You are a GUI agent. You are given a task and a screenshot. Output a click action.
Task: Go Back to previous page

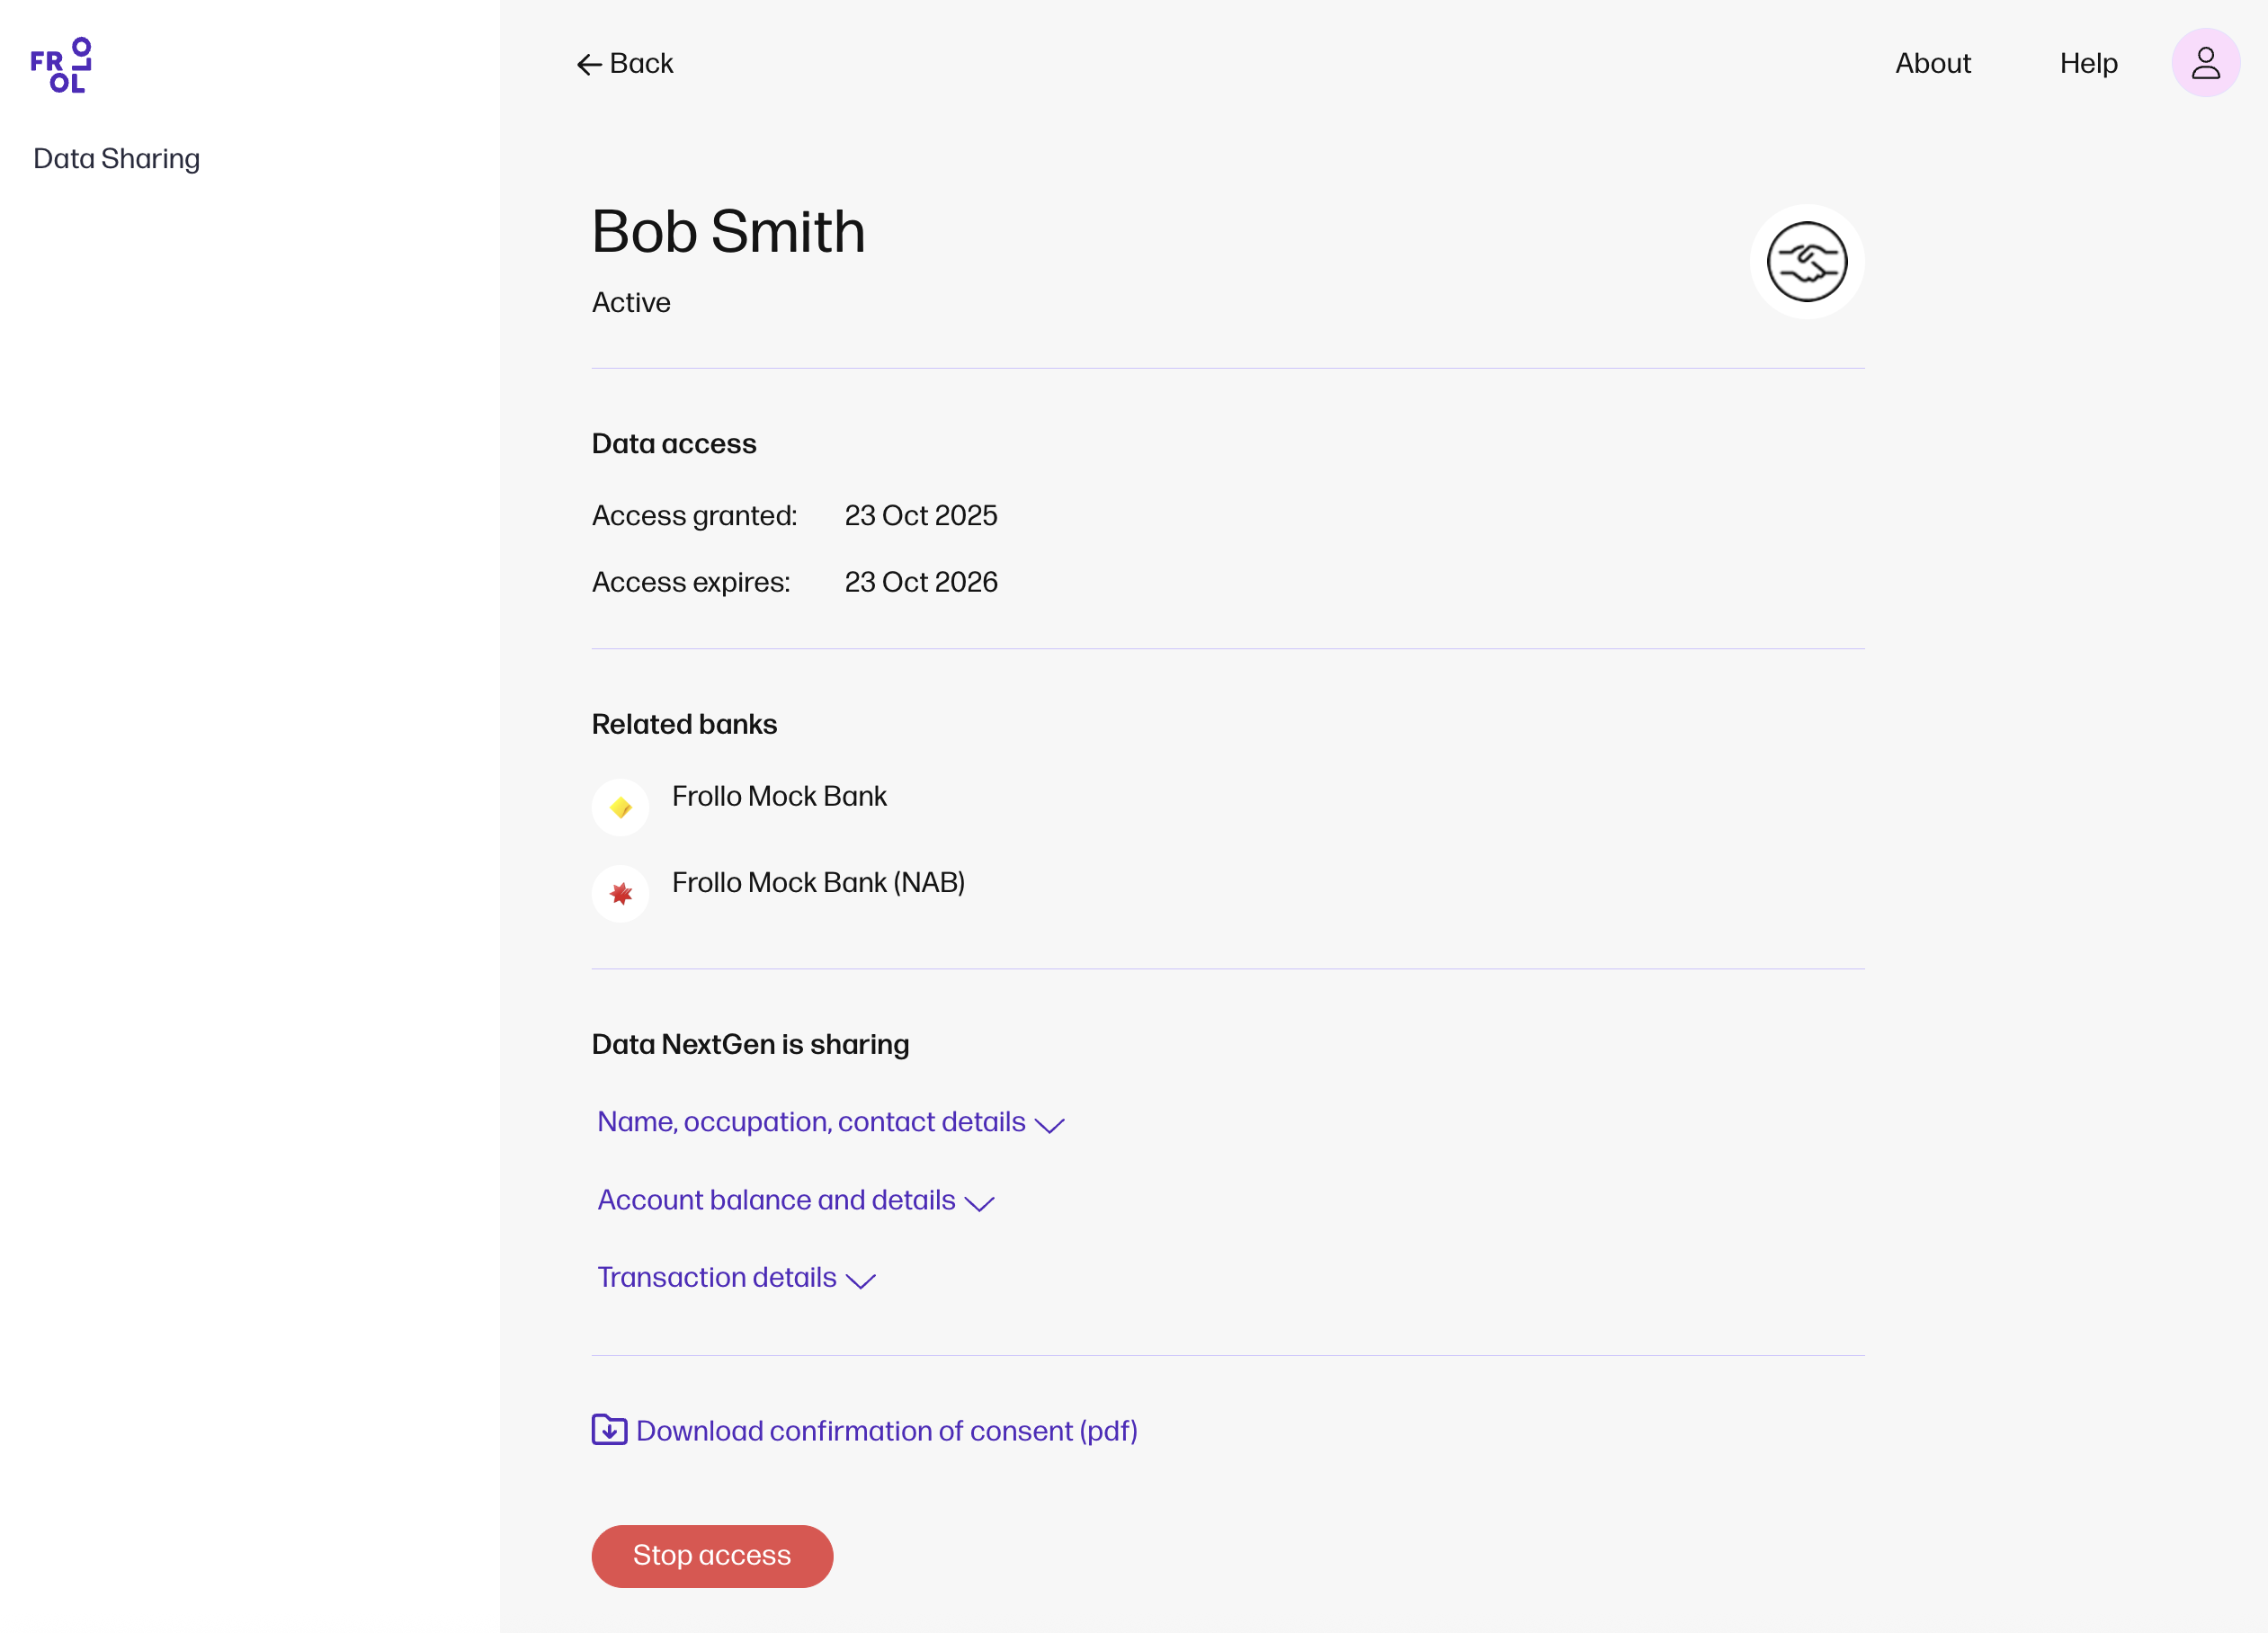641,63
